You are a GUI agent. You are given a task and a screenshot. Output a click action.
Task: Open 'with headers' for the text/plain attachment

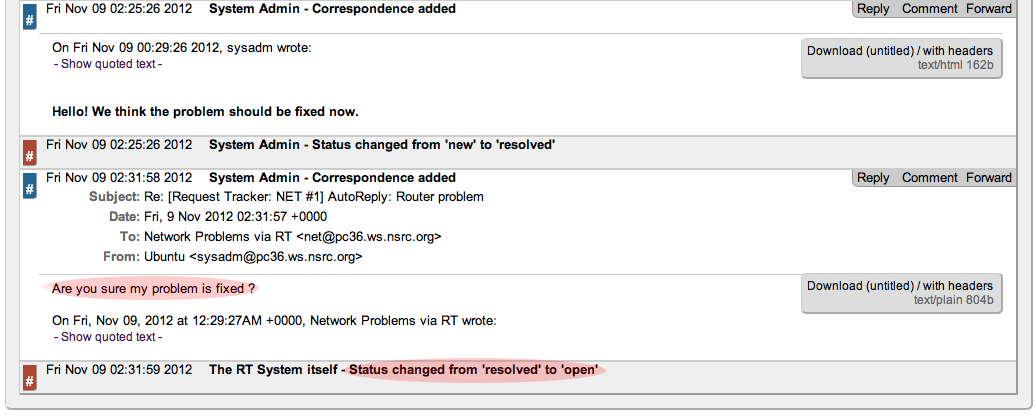click(x=958, y=286)
